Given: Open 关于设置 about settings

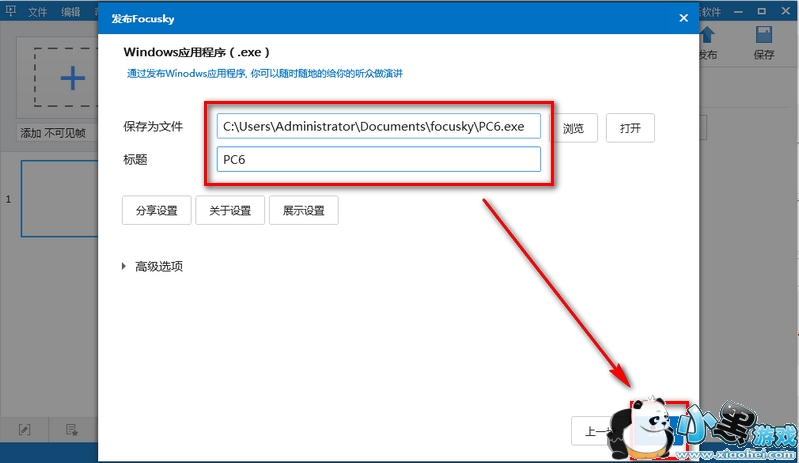Looking at the screenshot, I should 230,210.
